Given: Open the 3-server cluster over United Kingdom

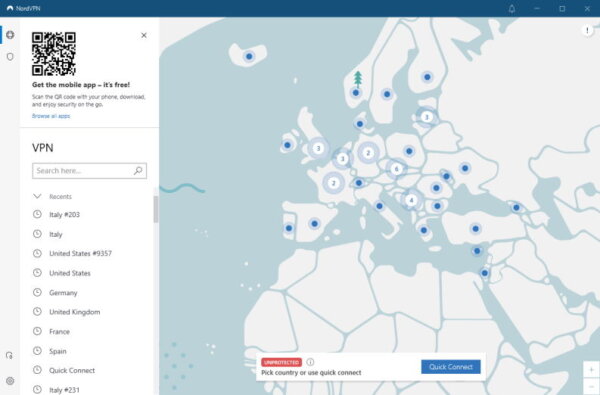Looking at the screenshot, I should [318, 148].
